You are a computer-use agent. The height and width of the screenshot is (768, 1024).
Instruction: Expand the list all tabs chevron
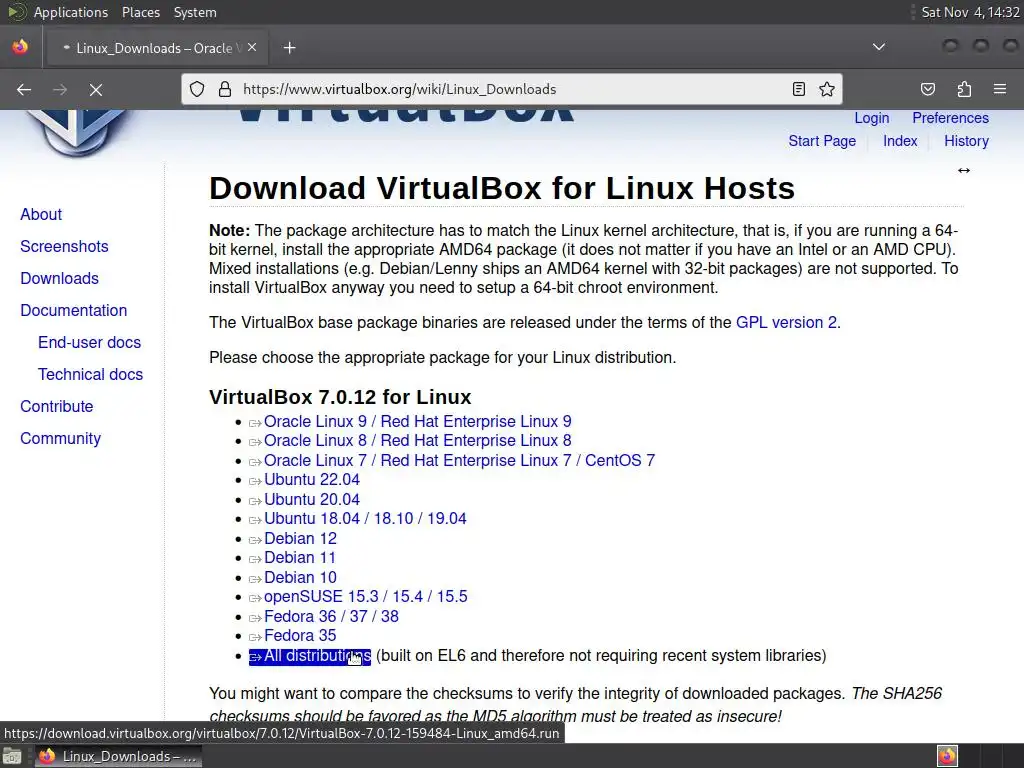(x=879, y=47)
